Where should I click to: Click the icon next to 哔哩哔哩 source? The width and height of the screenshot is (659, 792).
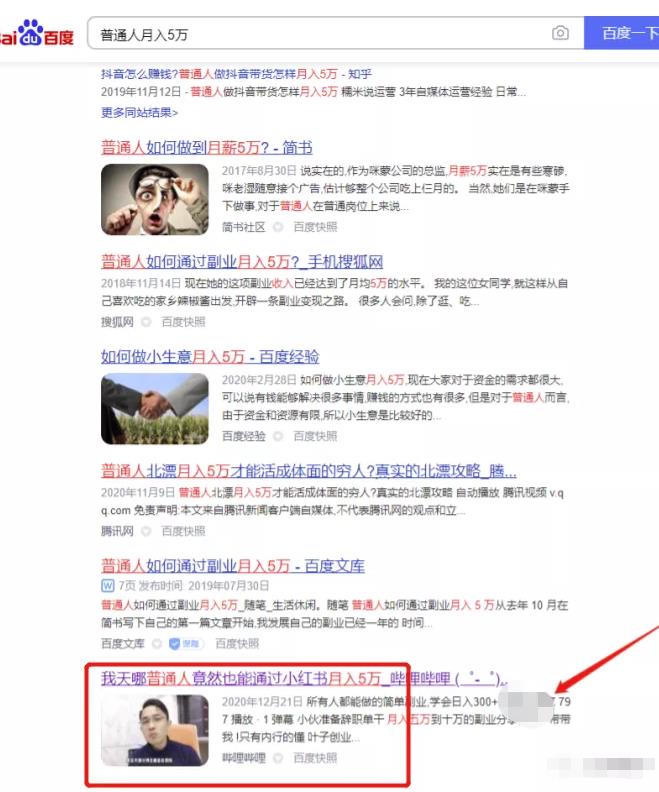[278, 758]
